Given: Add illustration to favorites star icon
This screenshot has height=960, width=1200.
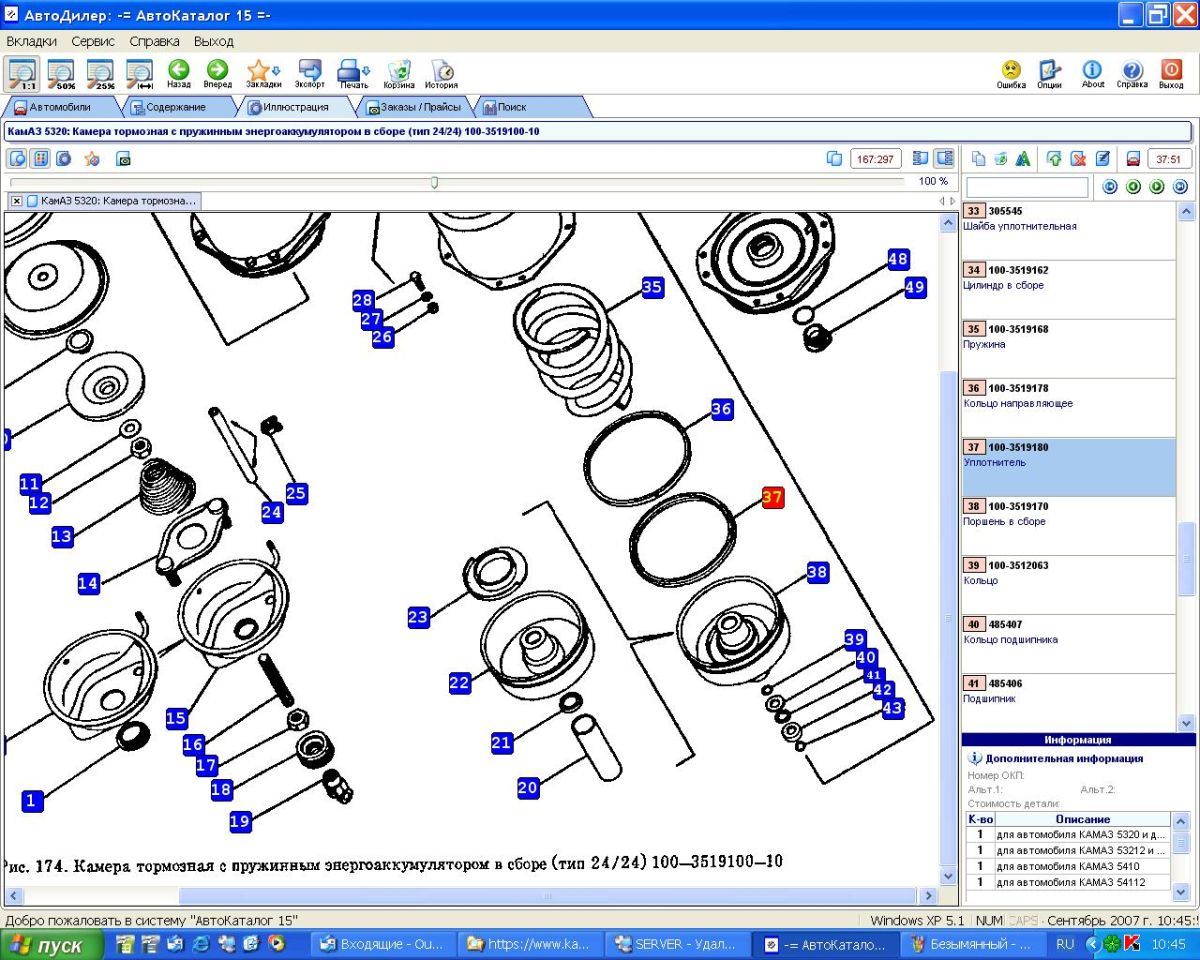Looking at the screenshot, I should [x=92, y=158].
